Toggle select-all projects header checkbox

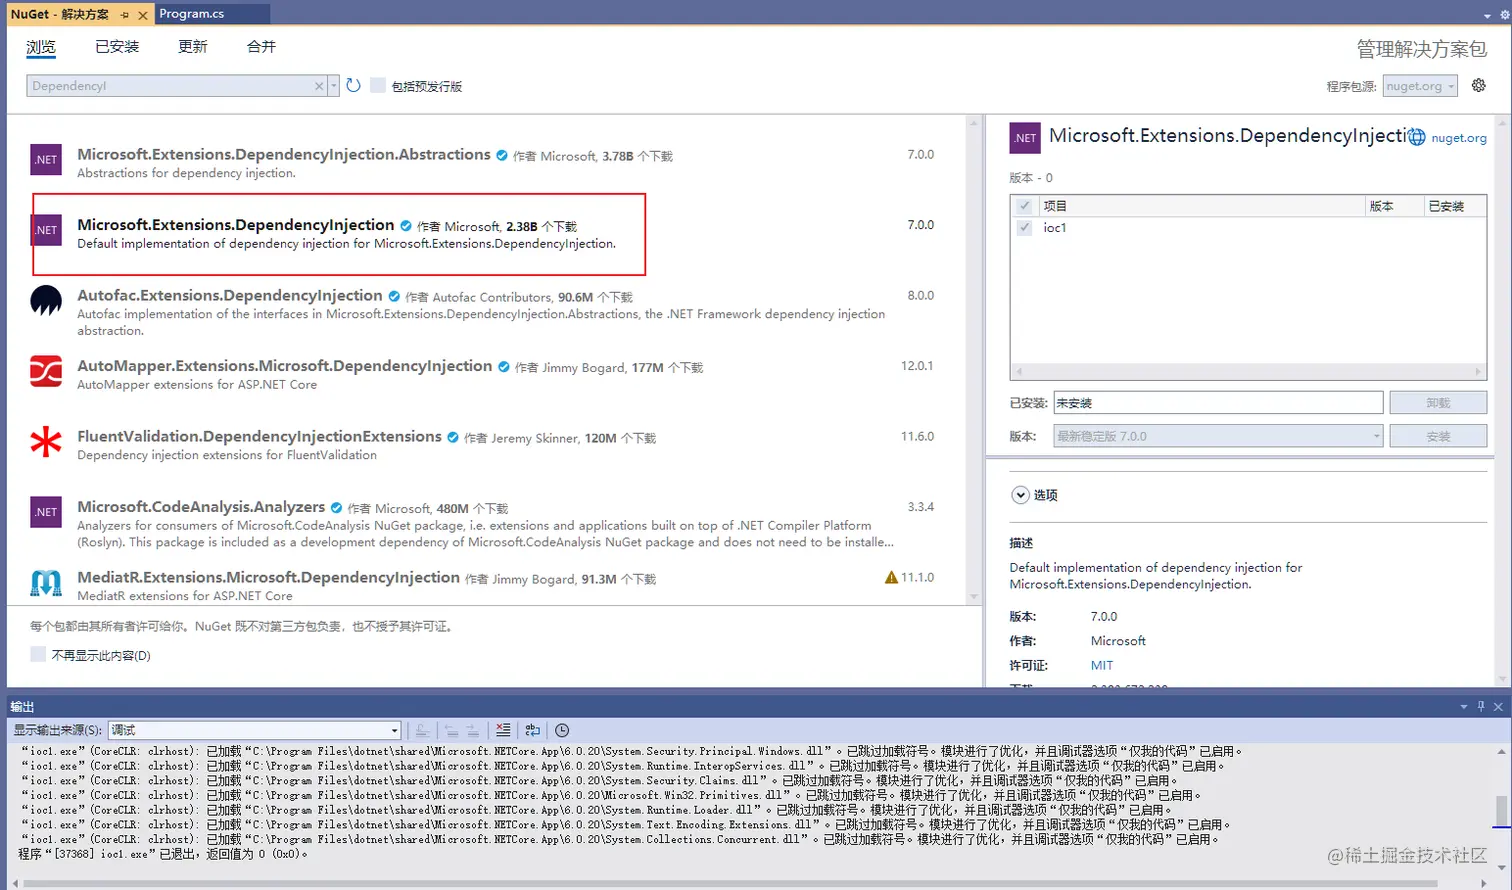[1024, 206]
